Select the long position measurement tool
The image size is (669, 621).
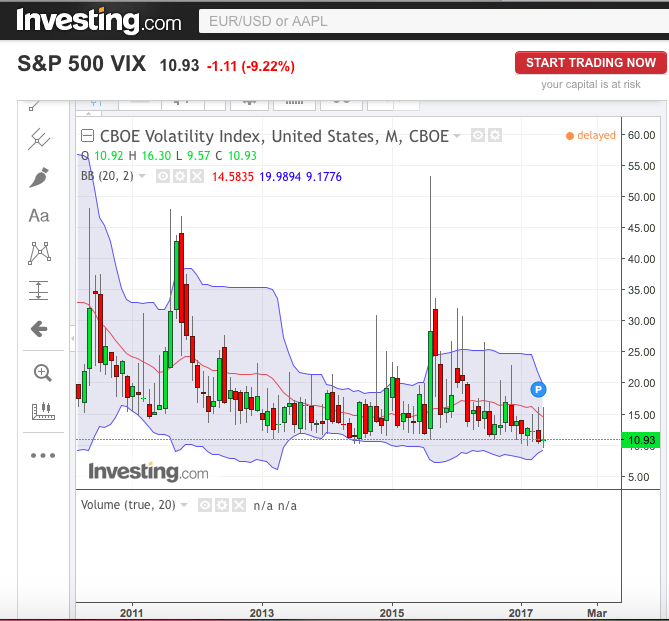click(x=38, y=291)
